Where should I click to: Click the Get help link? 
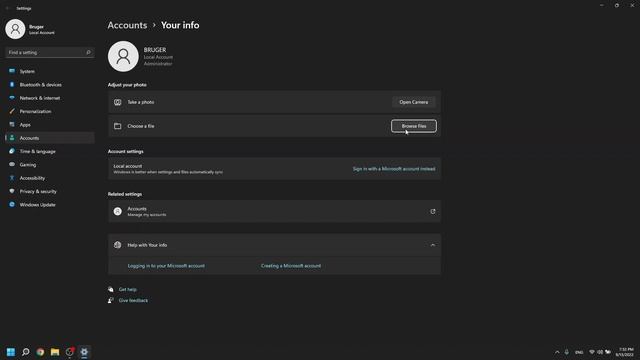[x=128, y=289]
